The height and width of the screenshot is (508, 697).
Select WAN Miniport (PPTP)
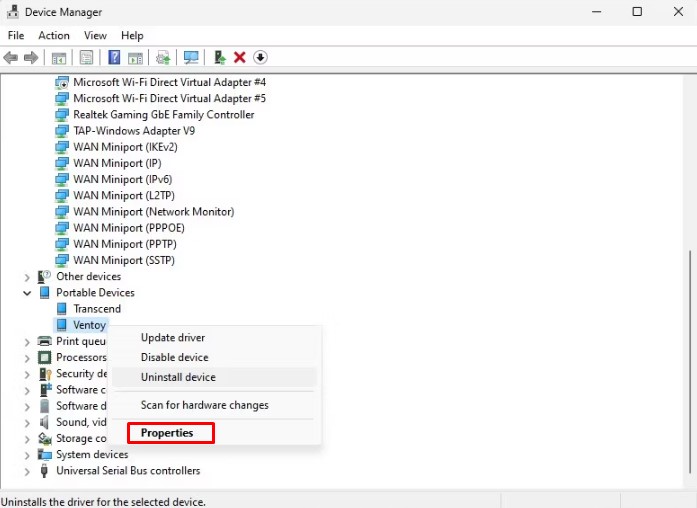pos(125,244)
